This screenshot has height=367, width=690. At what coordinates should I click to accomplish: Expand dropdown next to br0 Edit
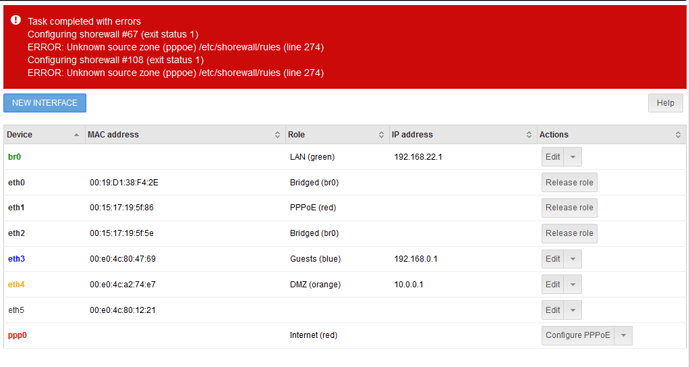pos(573,157)
